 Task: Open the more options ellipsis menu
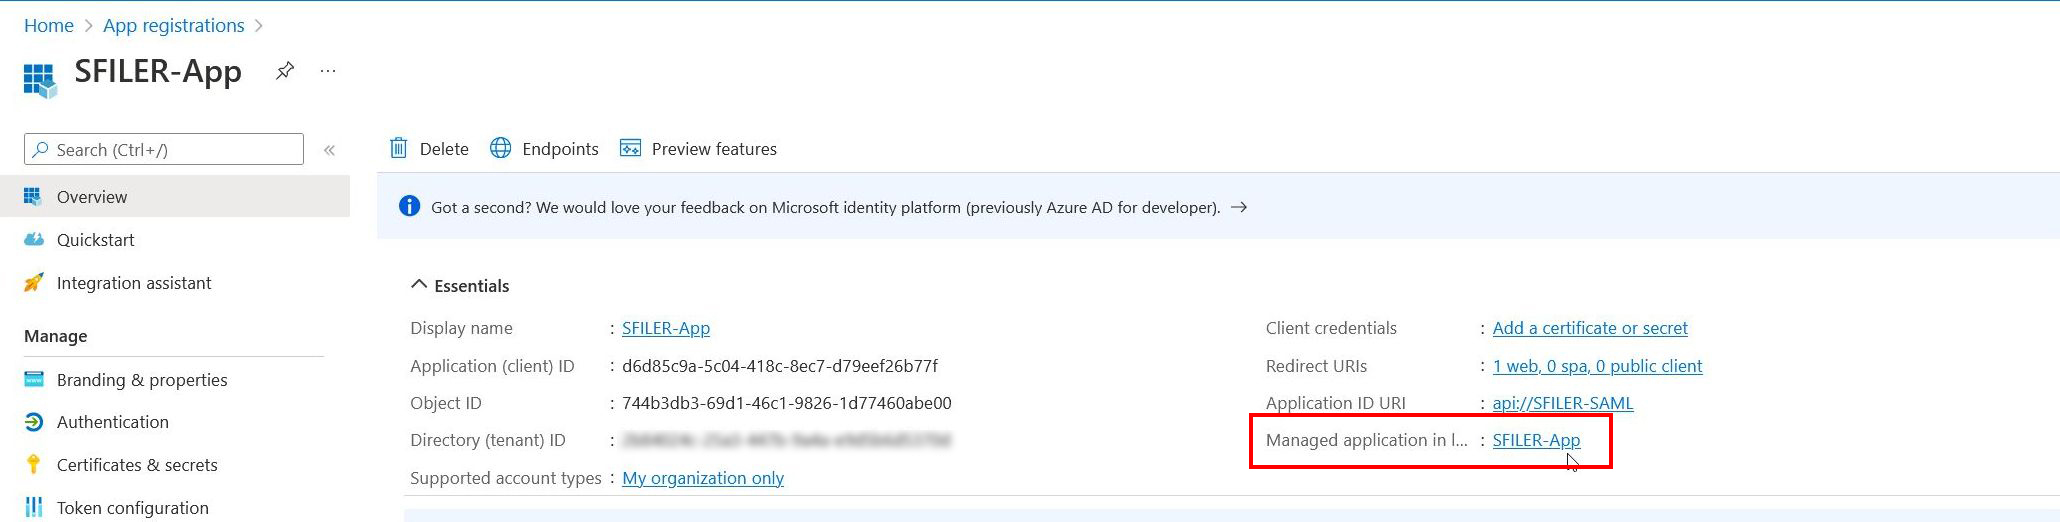pos(328,71)
